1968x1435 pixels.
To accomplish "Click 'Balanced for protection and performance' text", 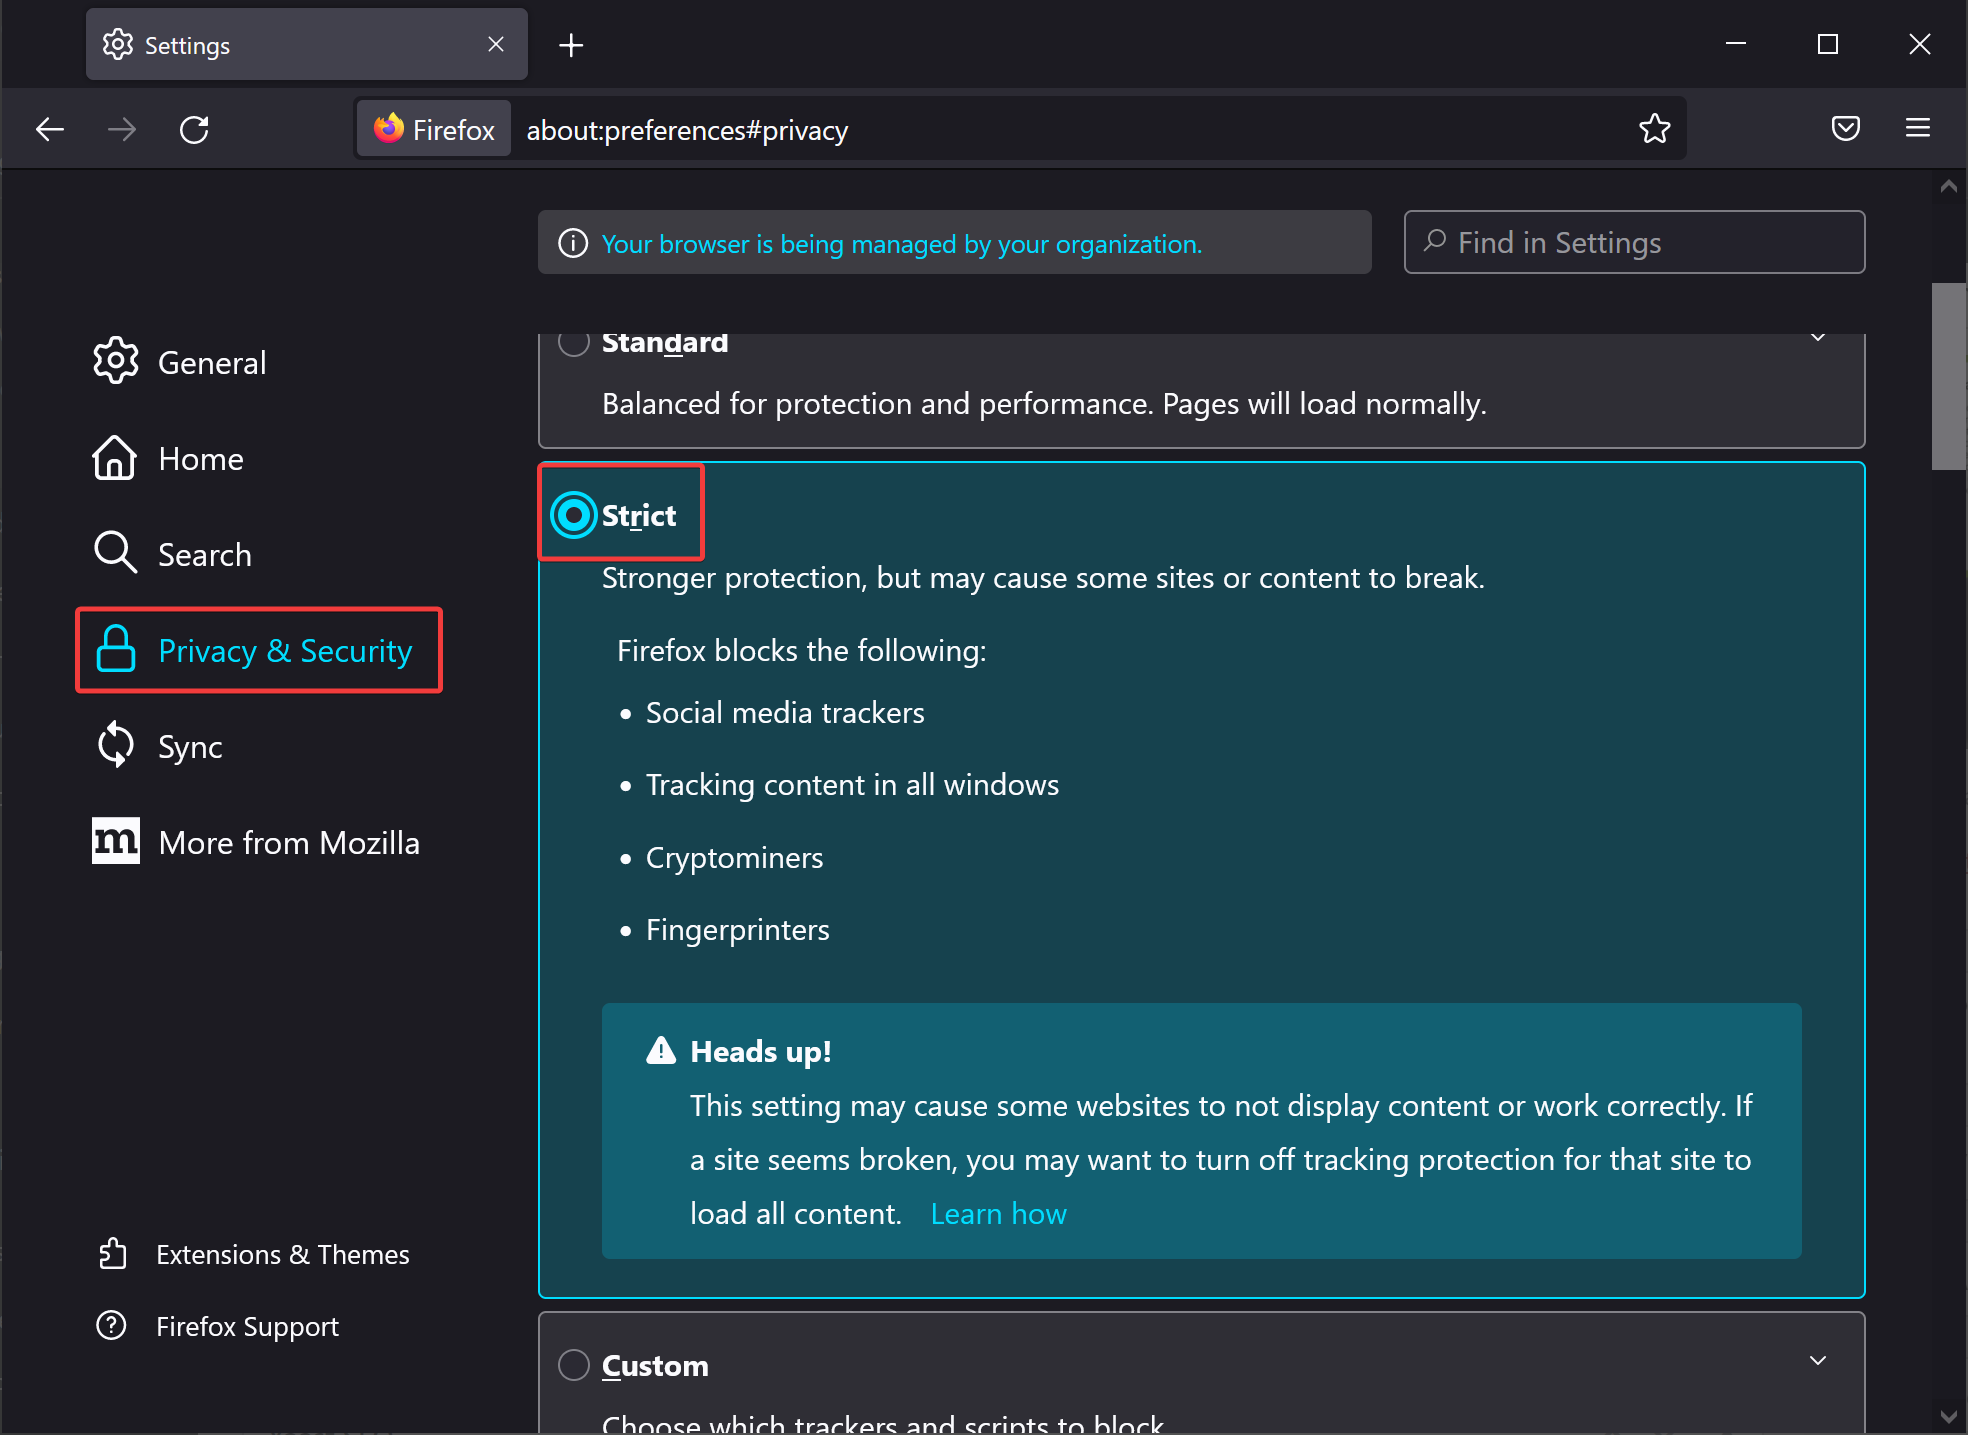I will tap(1044, 403).
